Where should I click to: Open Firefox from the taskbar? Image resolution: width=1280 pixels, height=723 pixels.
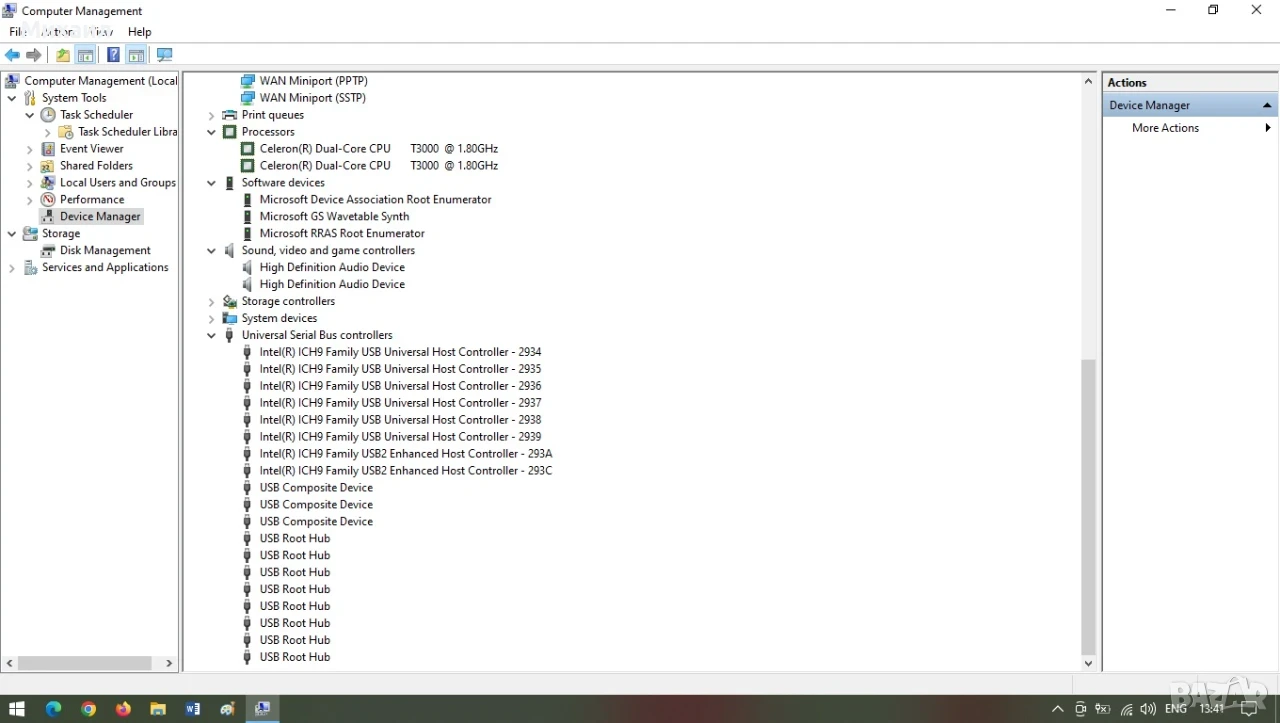tap(123, 709)
